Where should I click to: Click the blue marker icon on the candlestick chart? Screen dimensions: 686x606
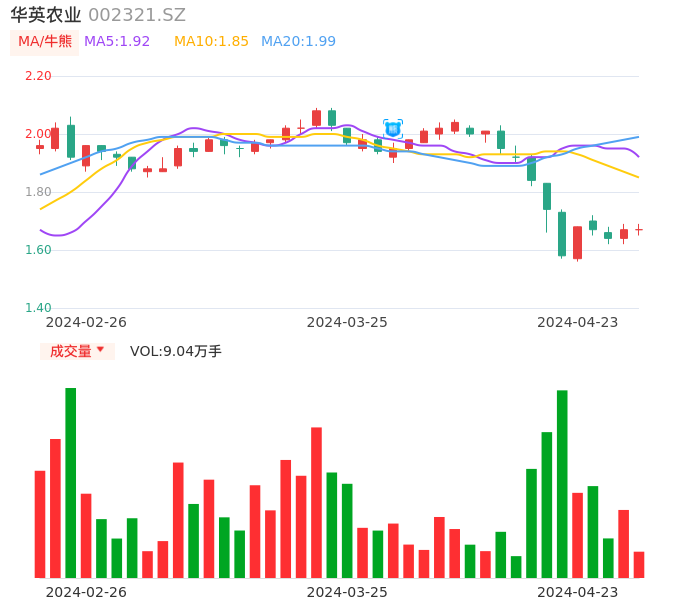click(x=393, y=129)
